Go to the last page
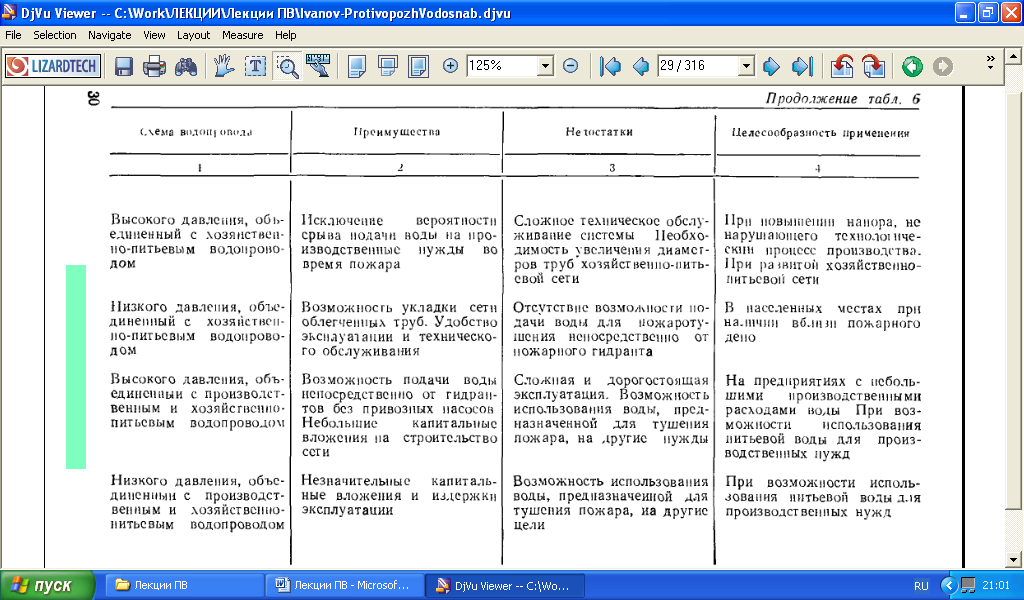 point(802,66)
